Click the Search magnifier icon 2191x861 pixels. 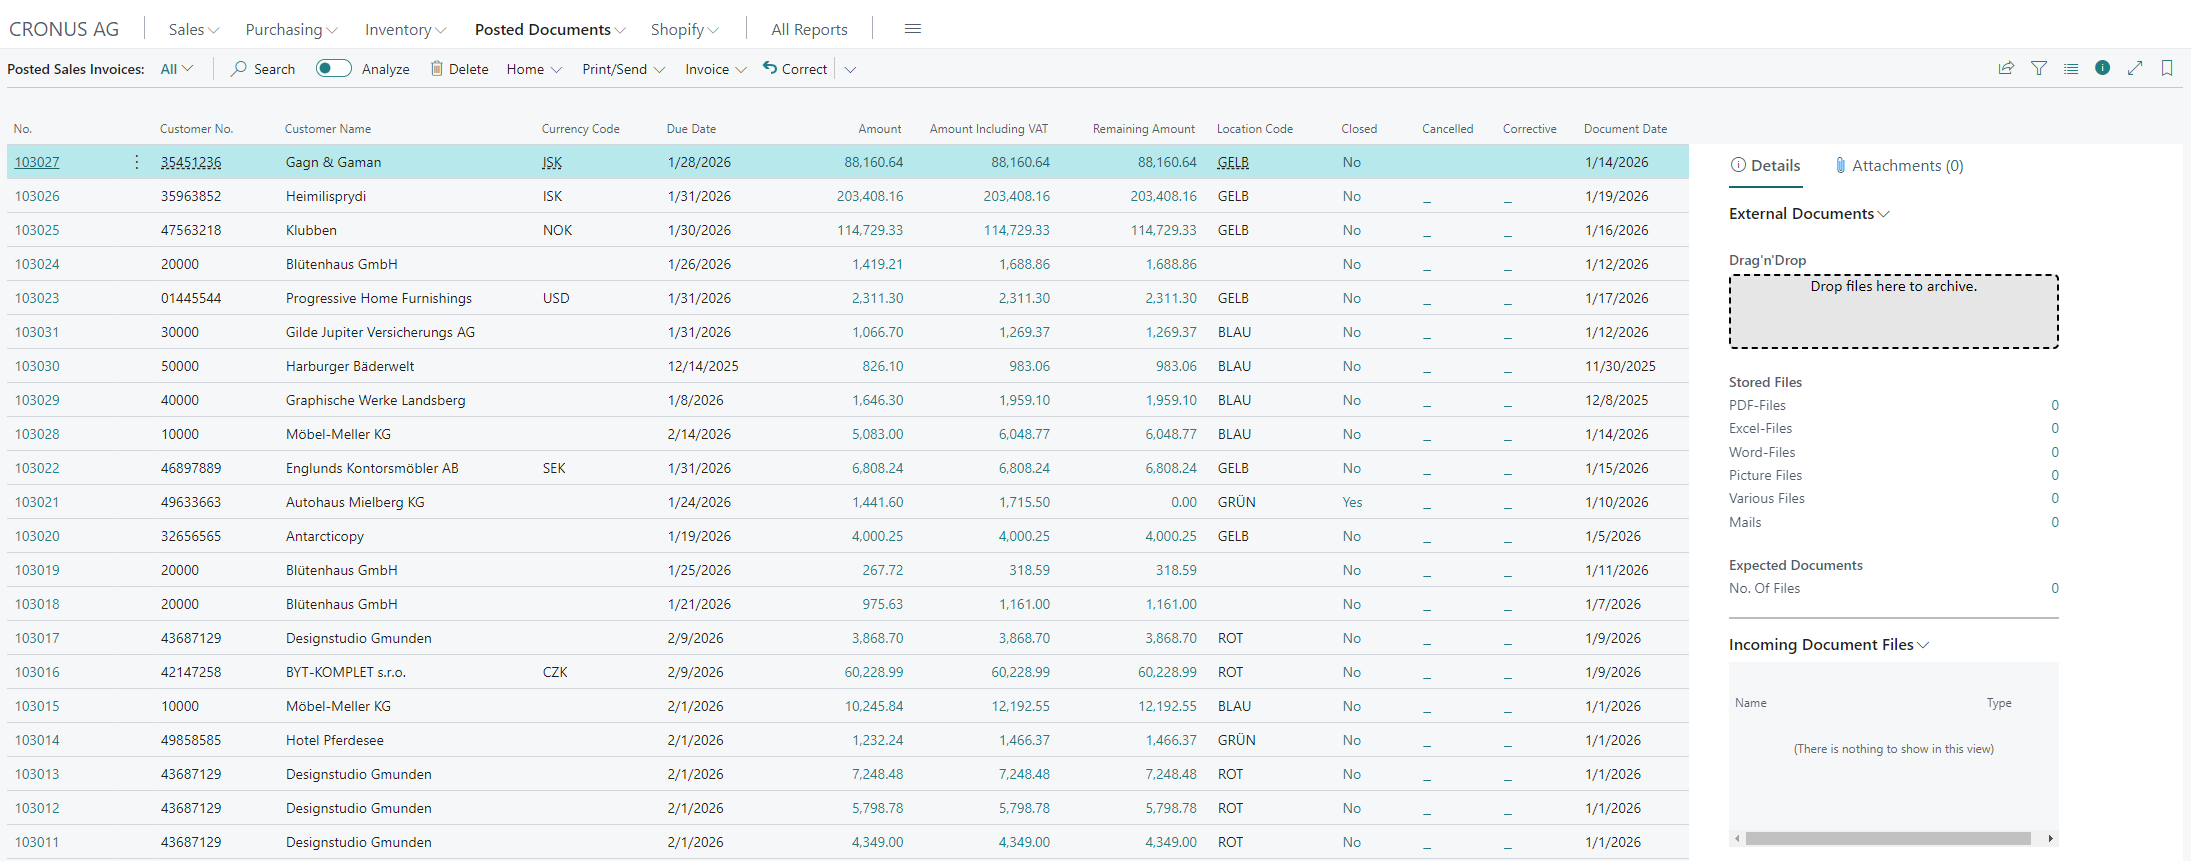coord(239,69)
